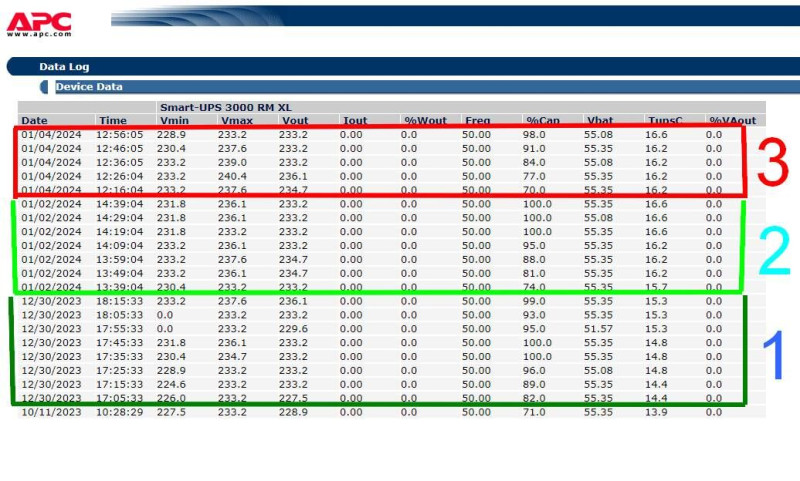Click the Vbat column header
The height and width of the screenshot is (481, 800).
(600, 120)
